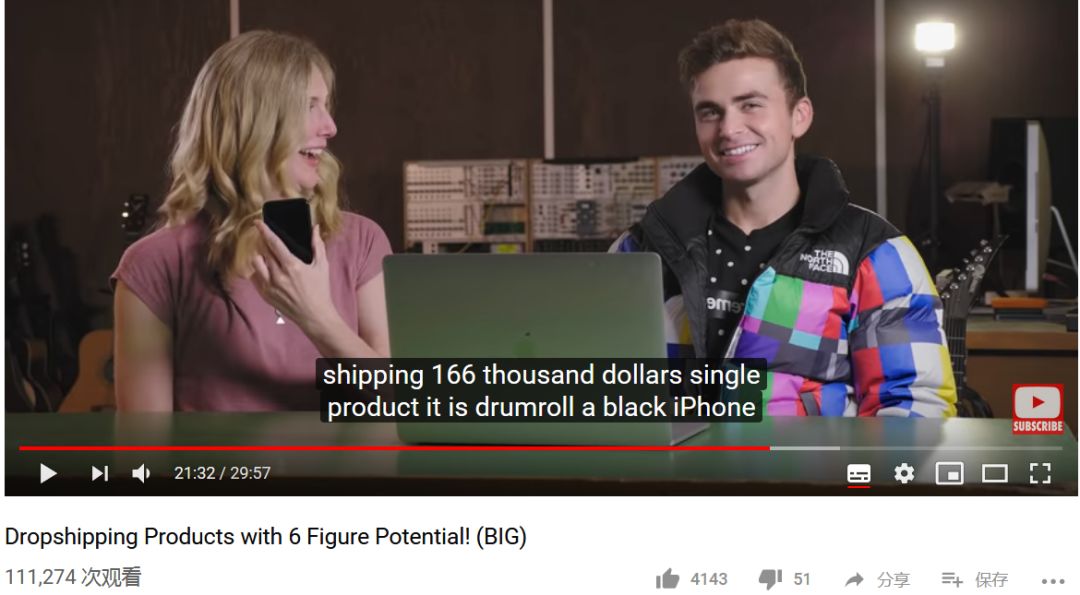Screen dimensions: 1080x595
Task: Click the red SUBSCRIBE watermark
Action: [x=1037, y=410]
